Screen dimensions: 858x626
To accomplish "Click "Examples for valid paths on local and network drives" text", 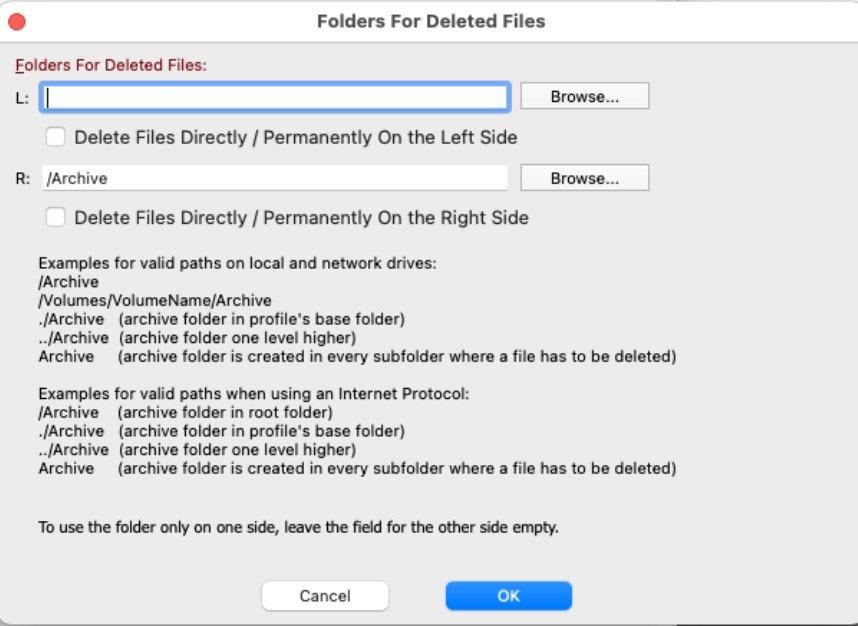I will pyautogui.click(x=238, y=264).
